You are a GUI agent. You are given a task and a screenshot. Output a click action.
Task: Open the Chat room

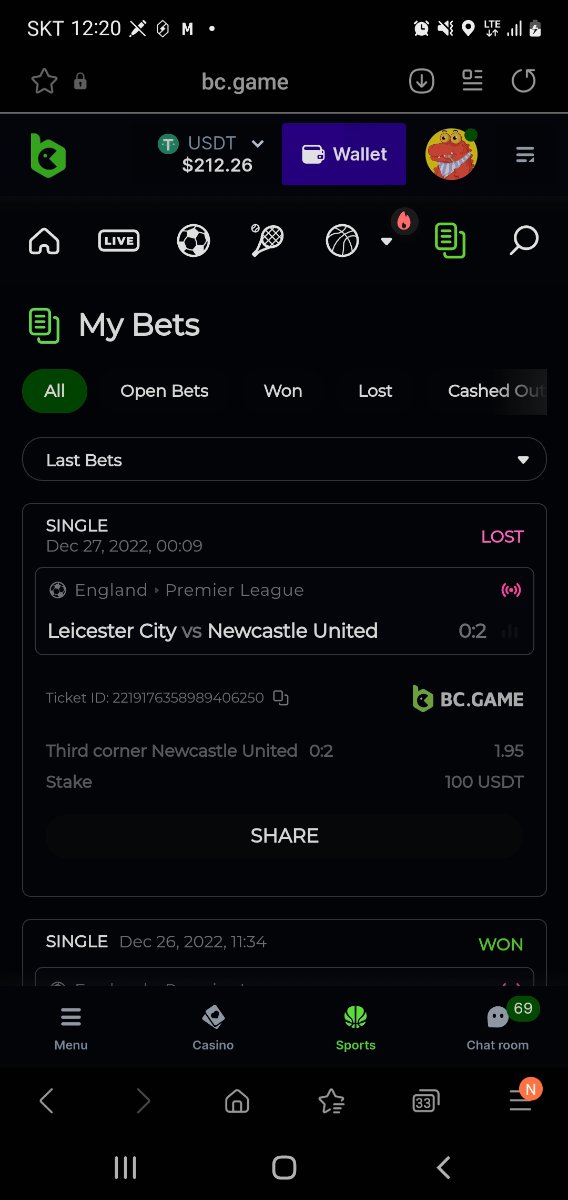tap(498, 1028)
